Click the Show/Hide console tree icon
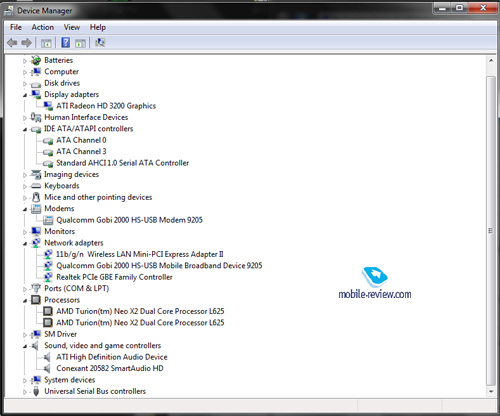500x416 pixels. pos(46,43)
